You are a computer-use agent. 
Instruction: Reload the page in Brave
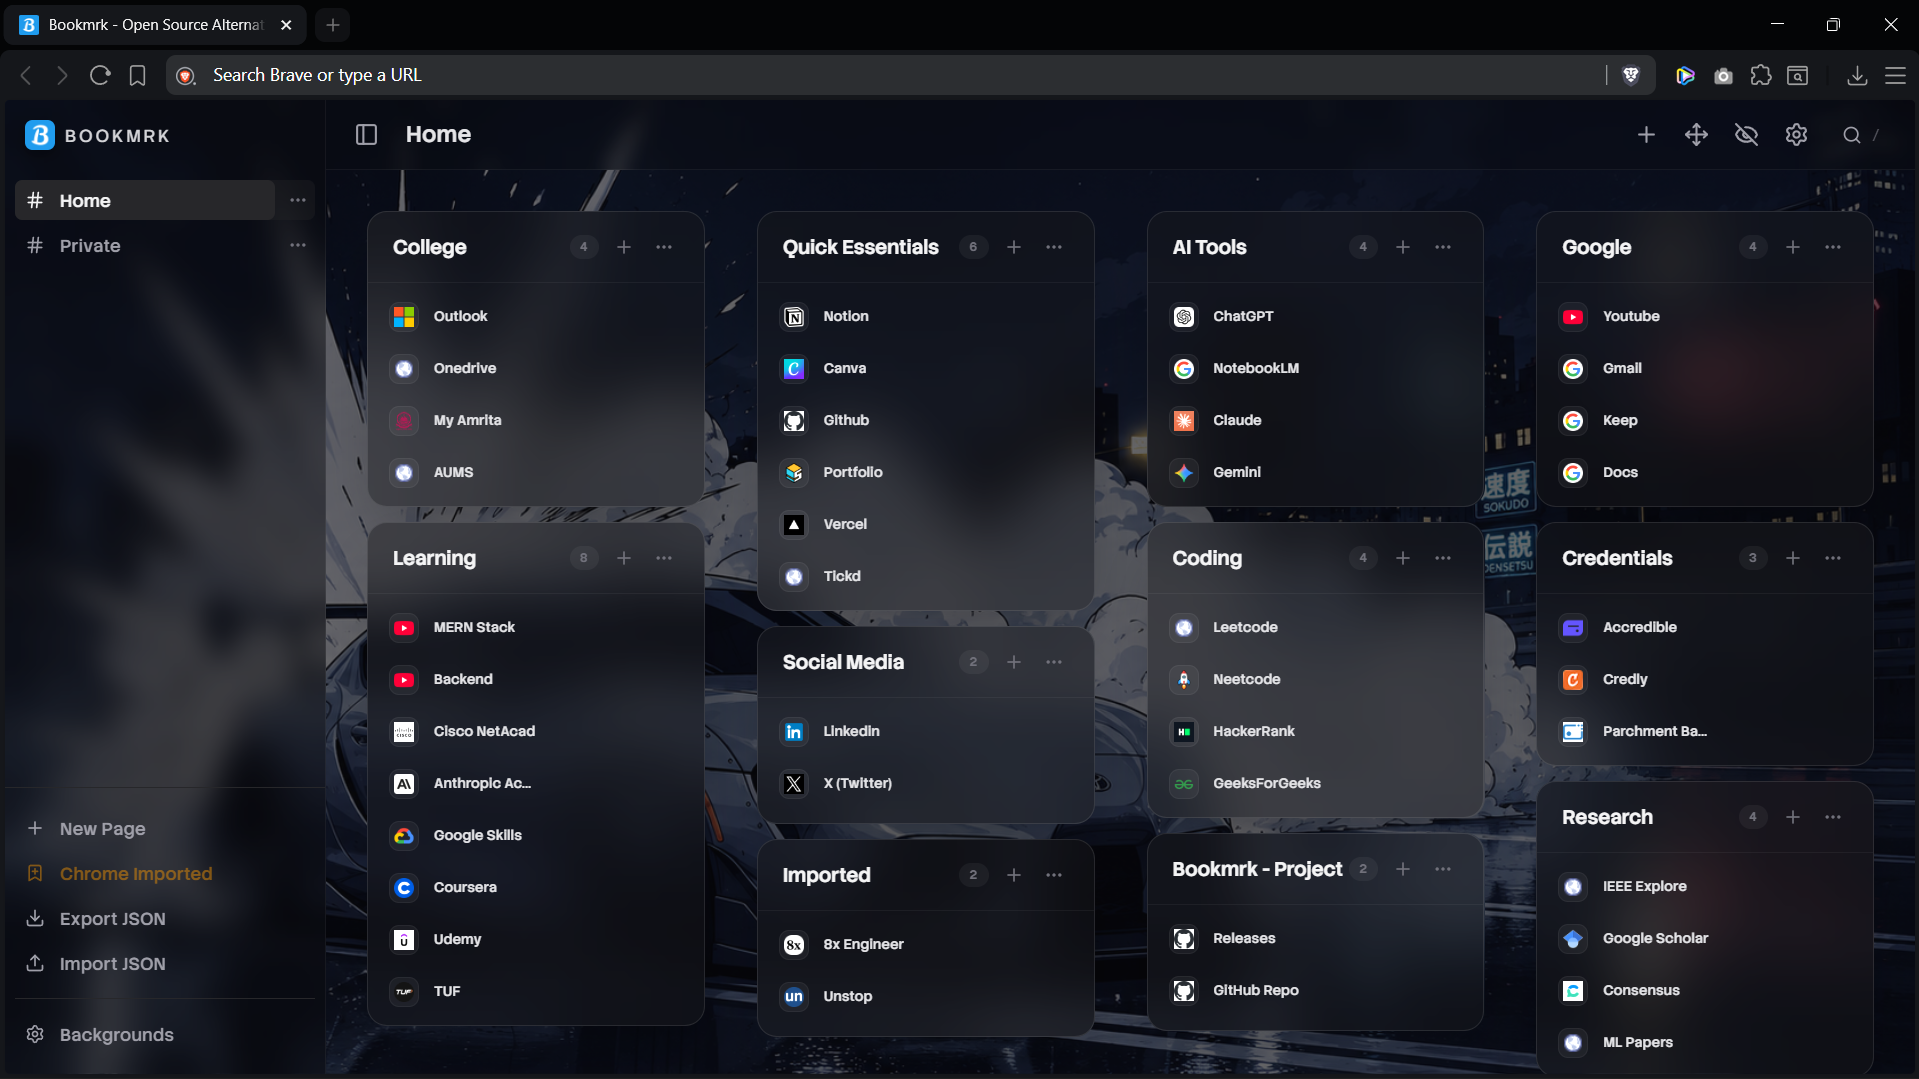[x=100, y=75]
